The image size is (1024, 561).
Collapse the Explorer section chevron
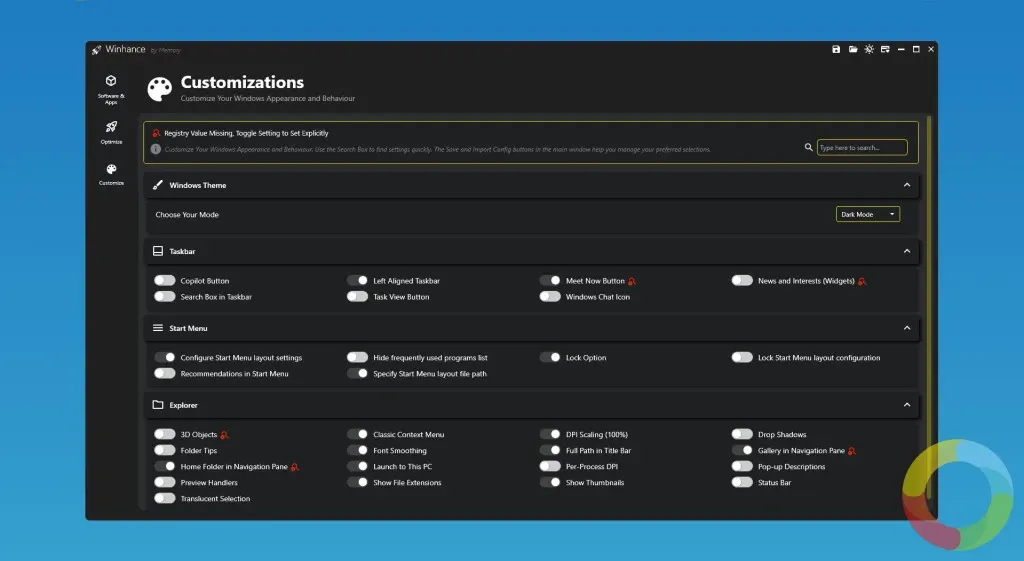[906, 405]
